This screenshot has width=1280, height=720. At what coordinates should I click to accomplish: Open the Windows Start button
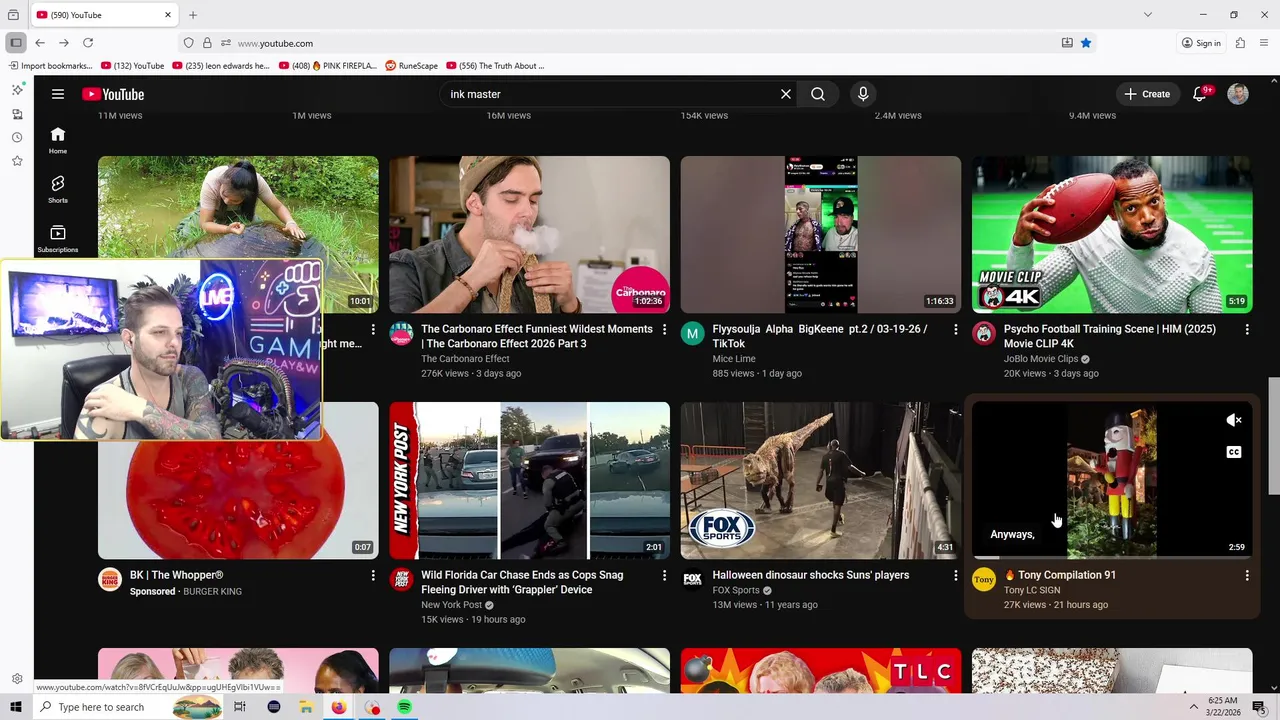click(16, 707)
